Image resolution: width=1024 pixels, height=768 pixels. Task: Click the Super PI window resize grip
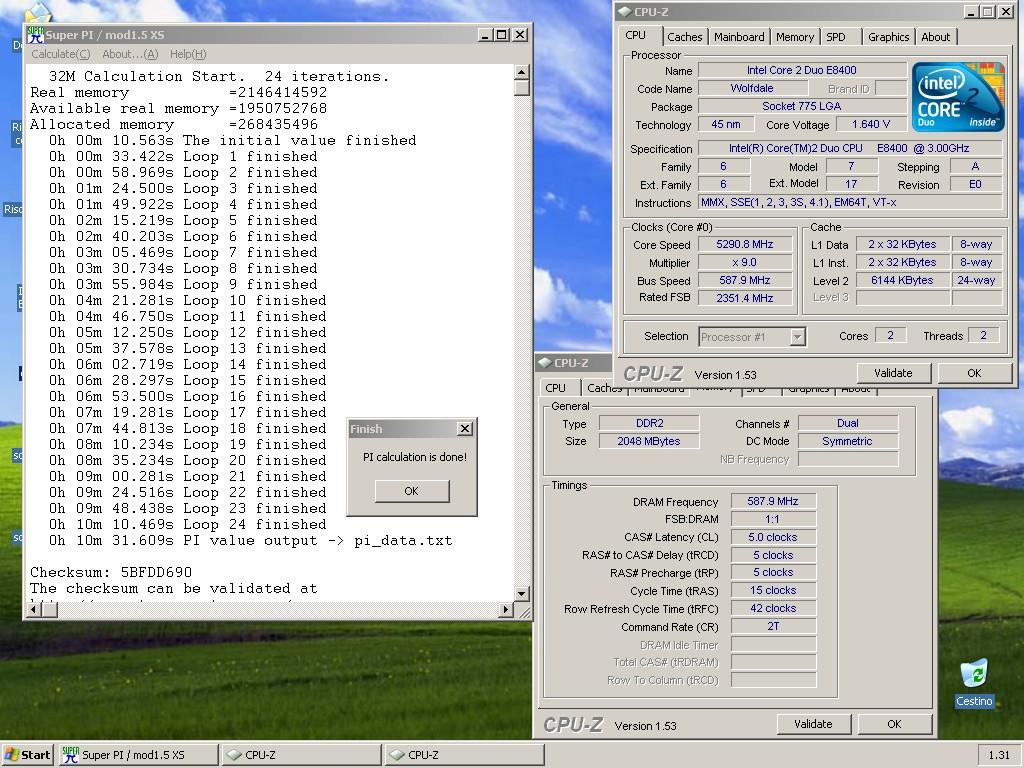click(x=524, y=612)
